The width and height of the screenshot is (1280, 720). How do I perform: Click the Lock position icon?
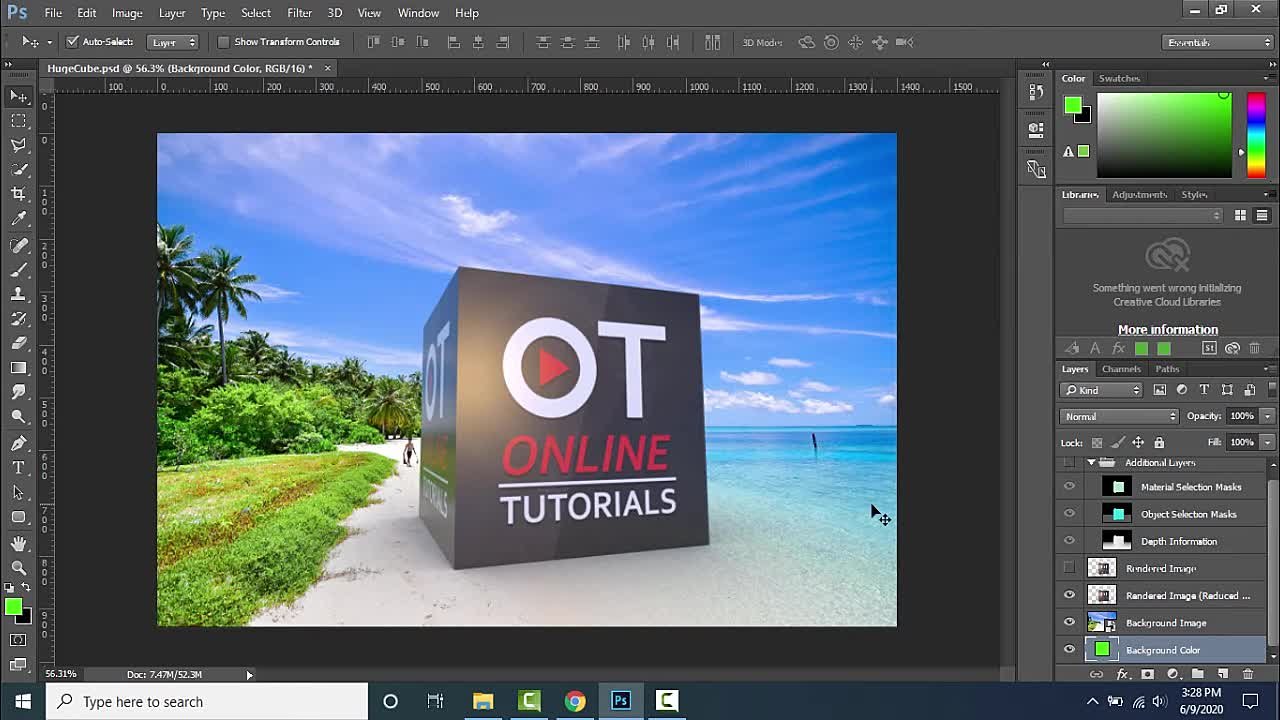pyautogui.click(x=1138, y=442)
